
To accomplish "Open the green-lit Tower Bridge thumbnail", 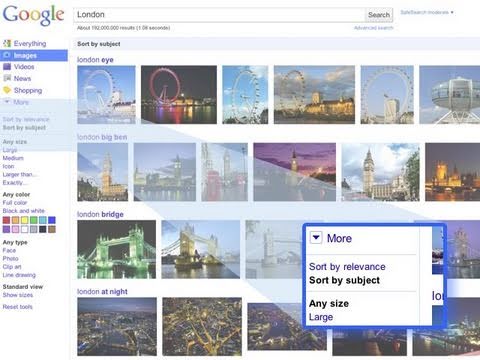I will [x=116, y=249].
